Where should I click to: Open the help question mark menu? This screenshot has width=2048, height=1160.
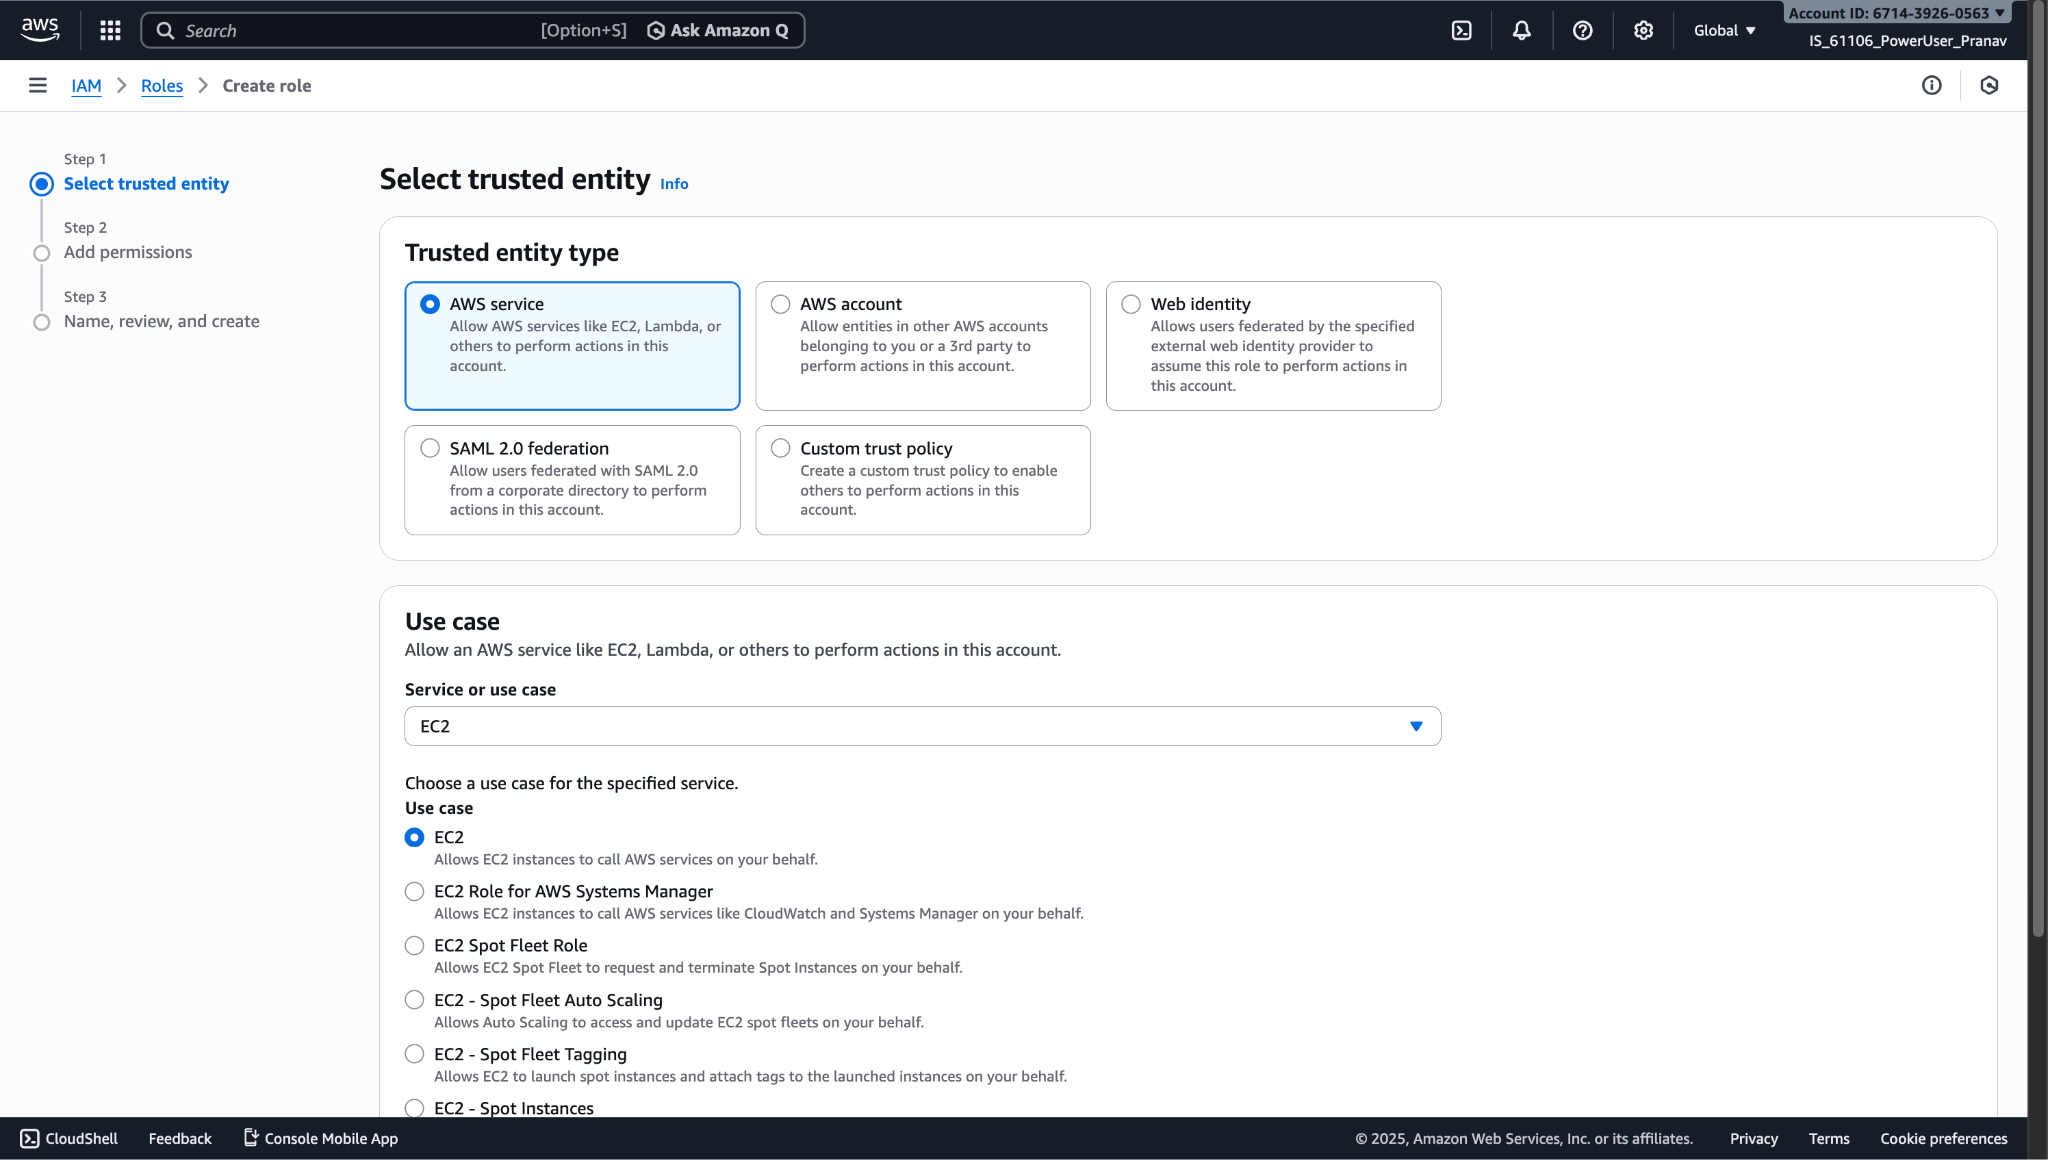coord(1582,30)
